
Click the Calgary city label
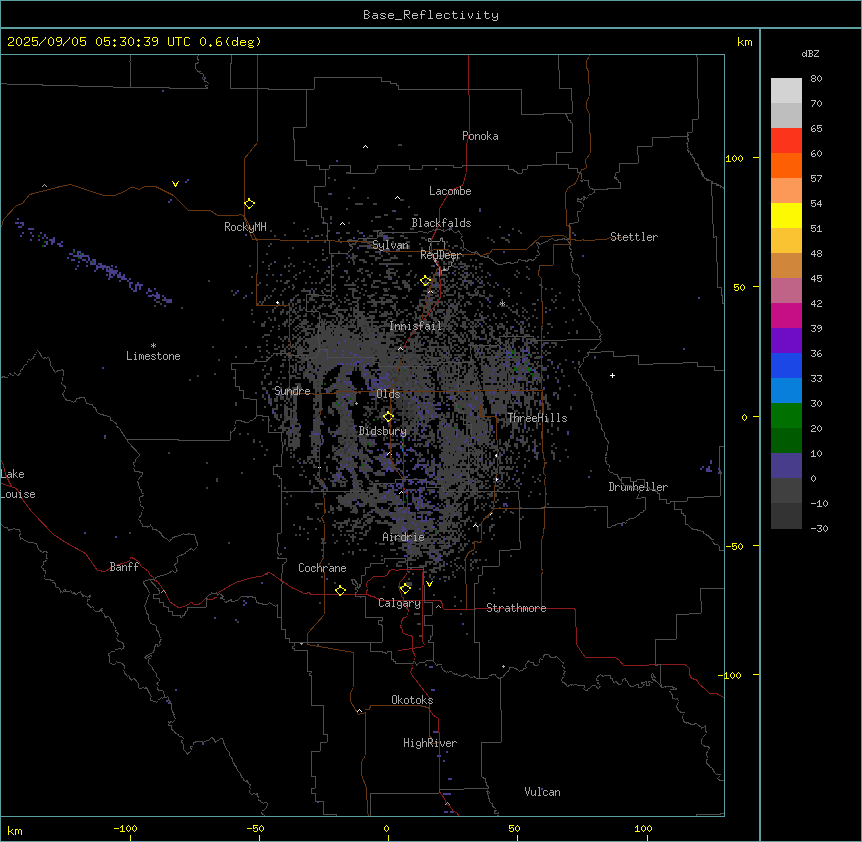[399, 603]
